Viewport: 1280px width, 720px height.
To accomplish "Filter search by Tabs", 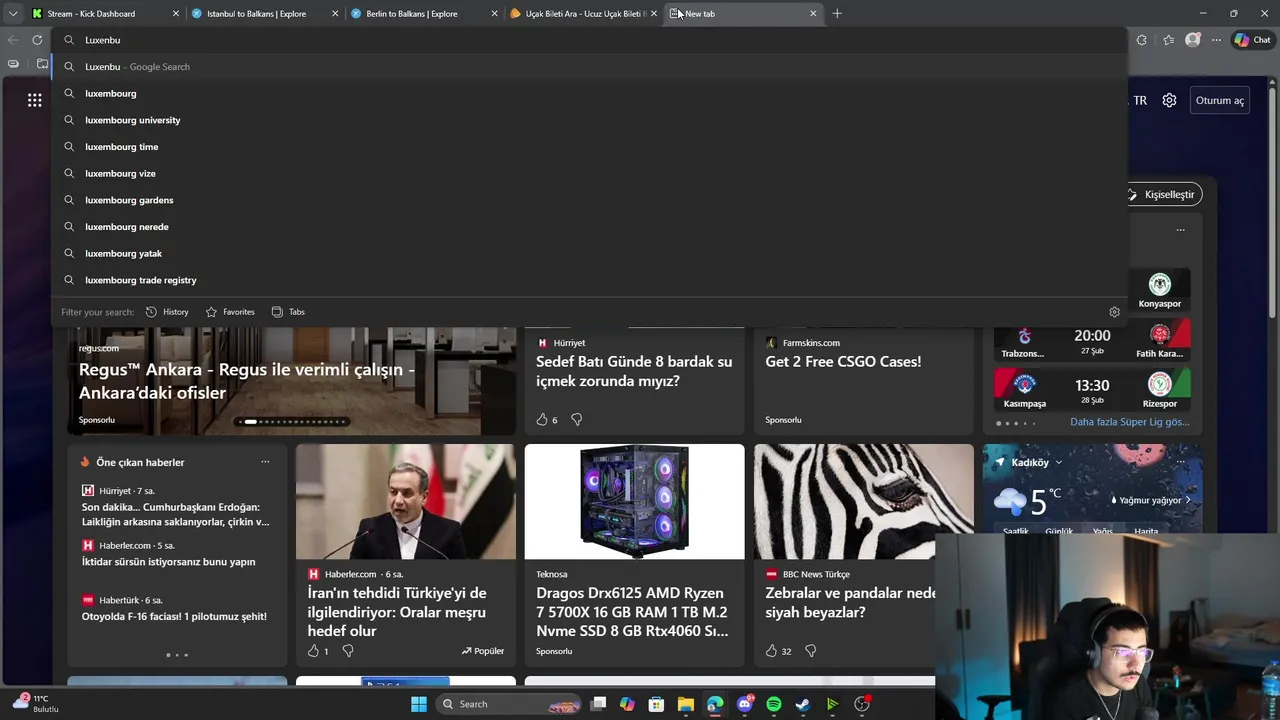I will click(288, 312).
